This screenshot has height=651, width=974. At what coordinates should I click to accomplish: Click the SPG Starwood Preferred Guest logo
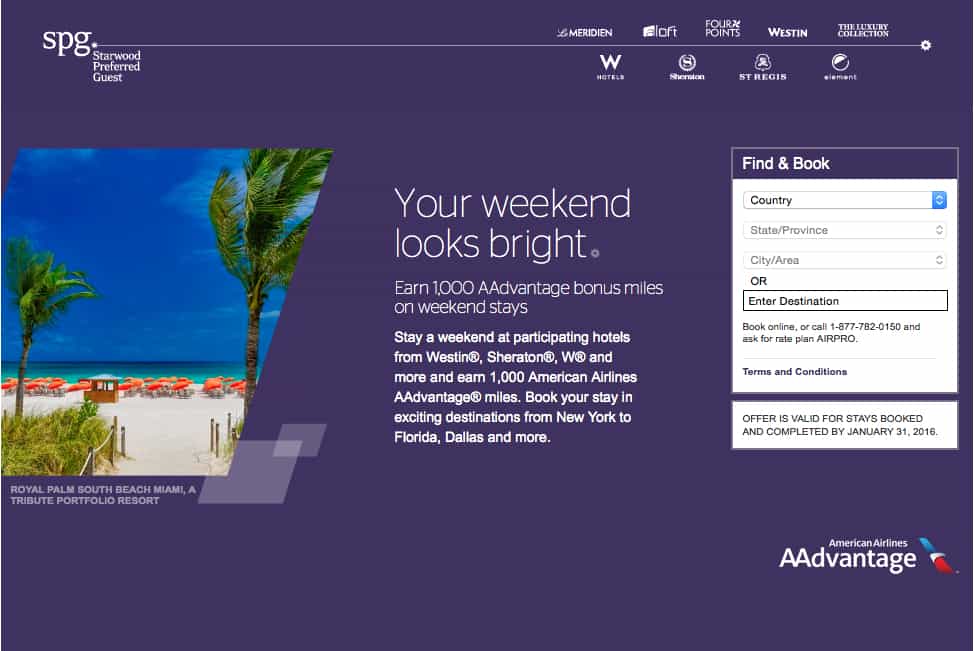coord(91,56)
